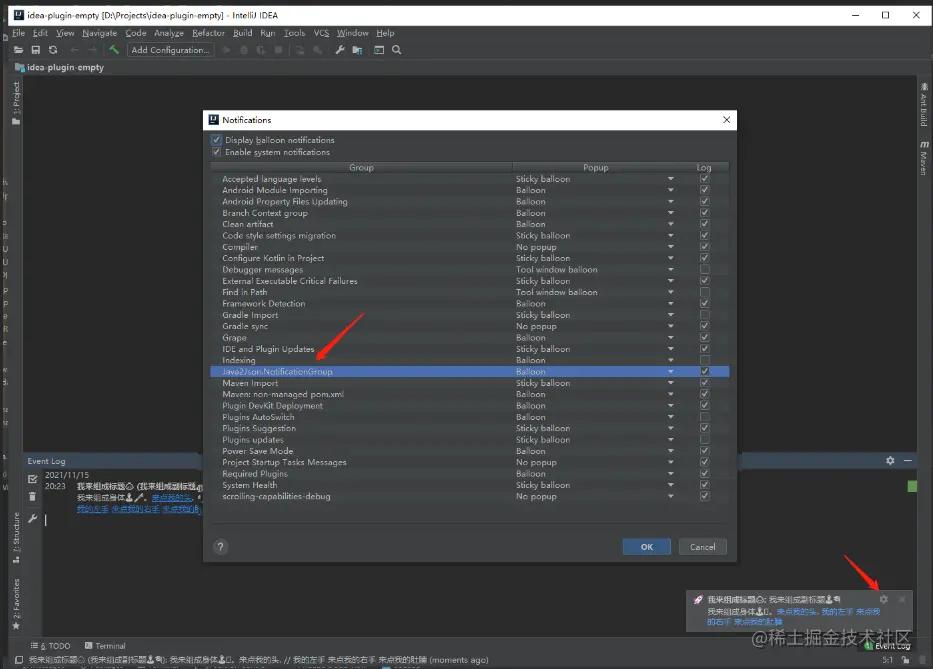Viewport: 933px width, 669px height.
Task: Open the Ant Build side panel
Action: [x=923, y=105]
